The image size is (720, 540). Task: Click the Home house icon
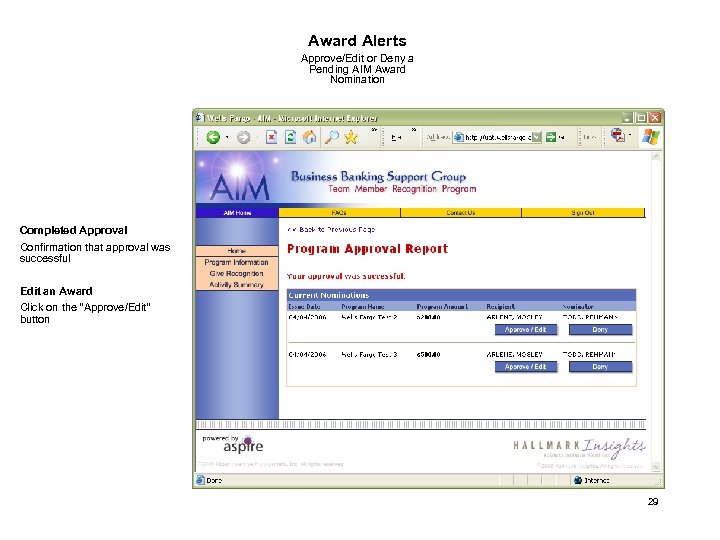pyautogui.click(x=309, y=136)
